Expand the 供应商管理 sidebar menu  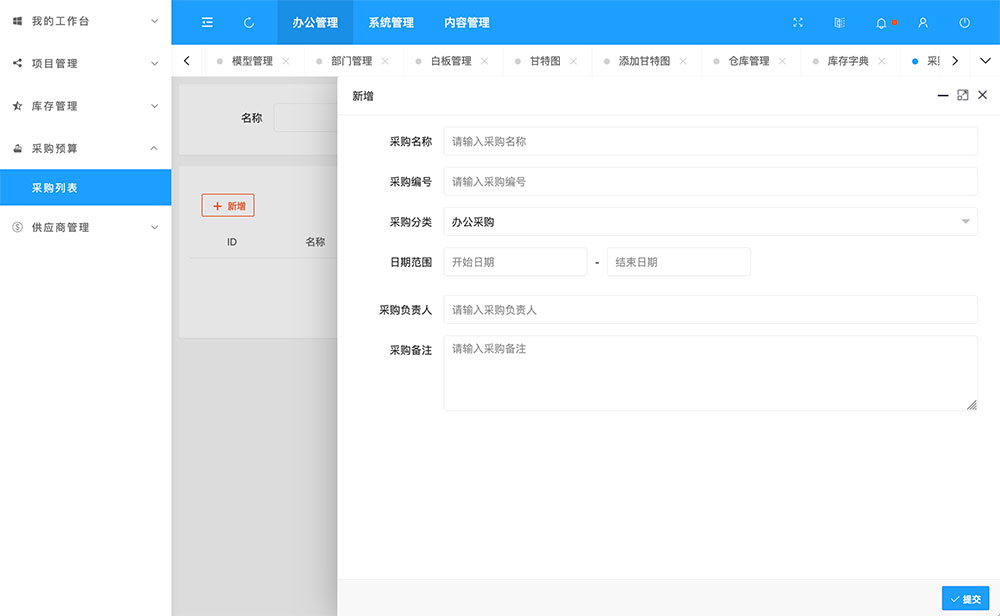point(85,228)
